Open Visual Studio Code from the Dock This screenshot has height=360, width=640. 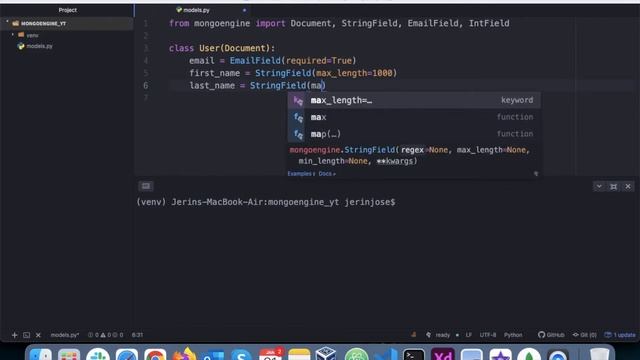[x=385, y=354]
